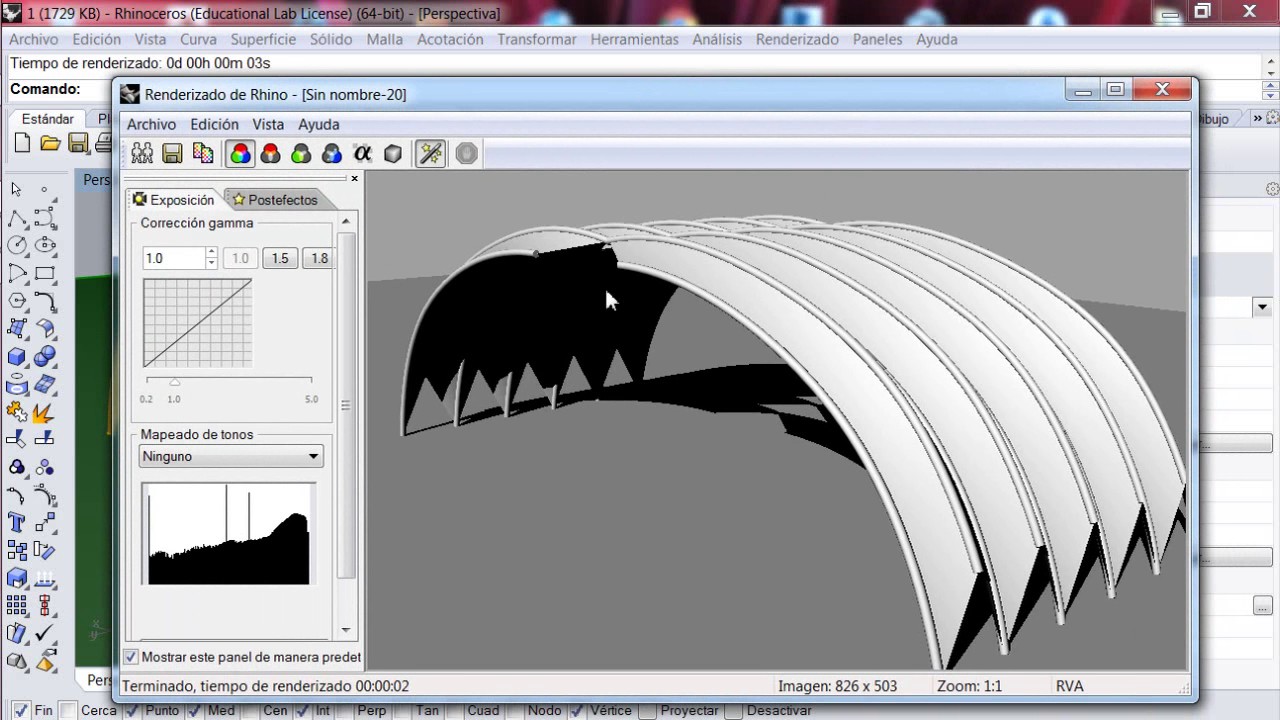Show green channel only icon
This screenshot has width=1280, height=720.
pos(301,153)
